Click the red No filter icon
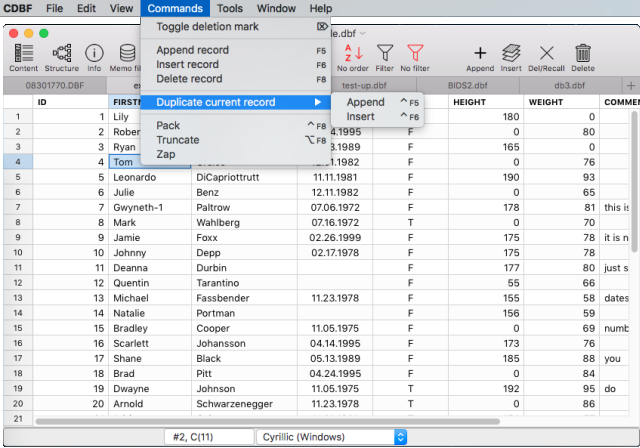Screen dimensions: 640x448 [x=415, y=53]
